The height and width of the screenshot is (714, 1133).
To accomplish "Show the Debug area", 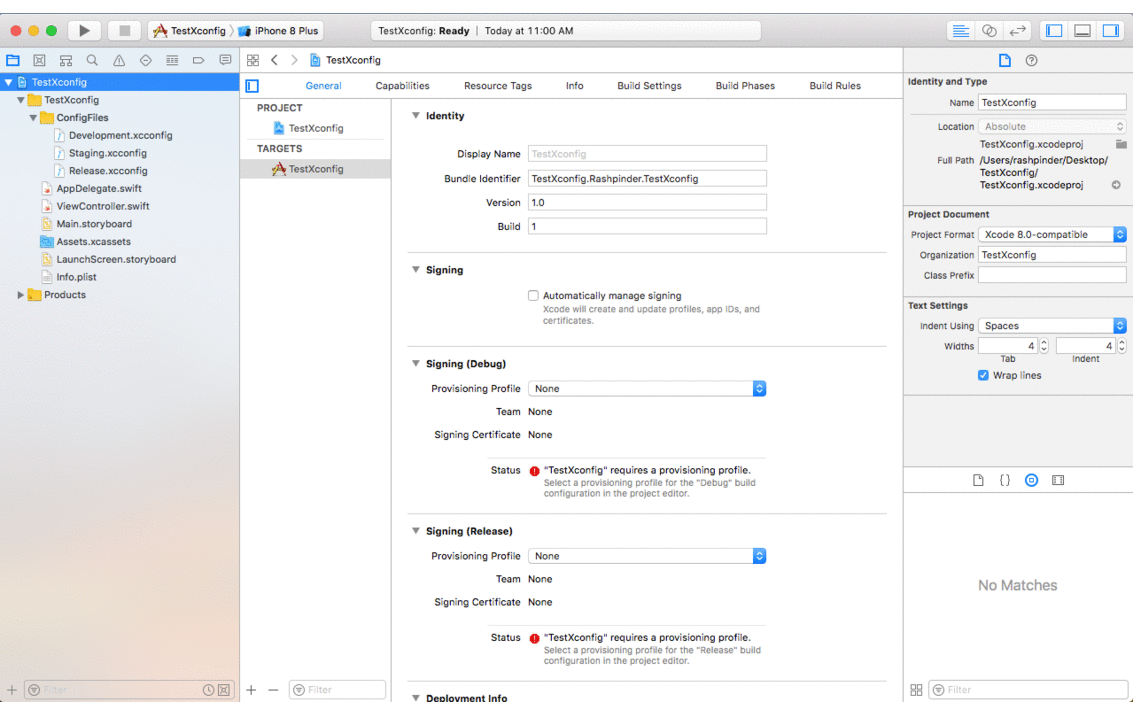I will pyautogui.click(x=1081, y=30).
